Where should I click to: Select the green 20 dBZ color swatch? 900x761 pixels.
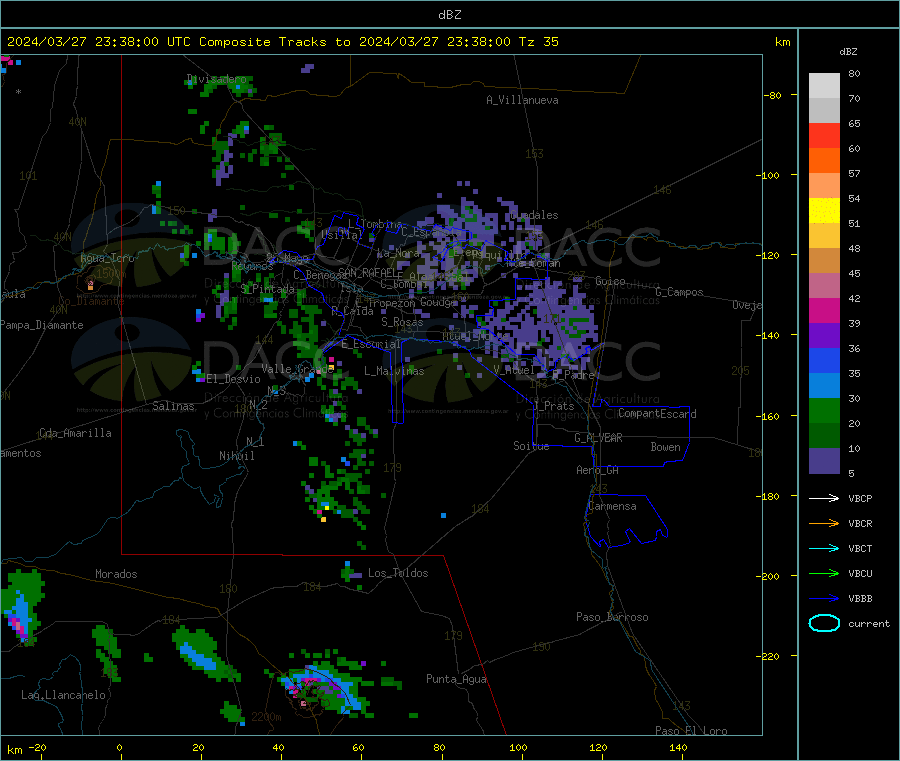coord(824,410)
